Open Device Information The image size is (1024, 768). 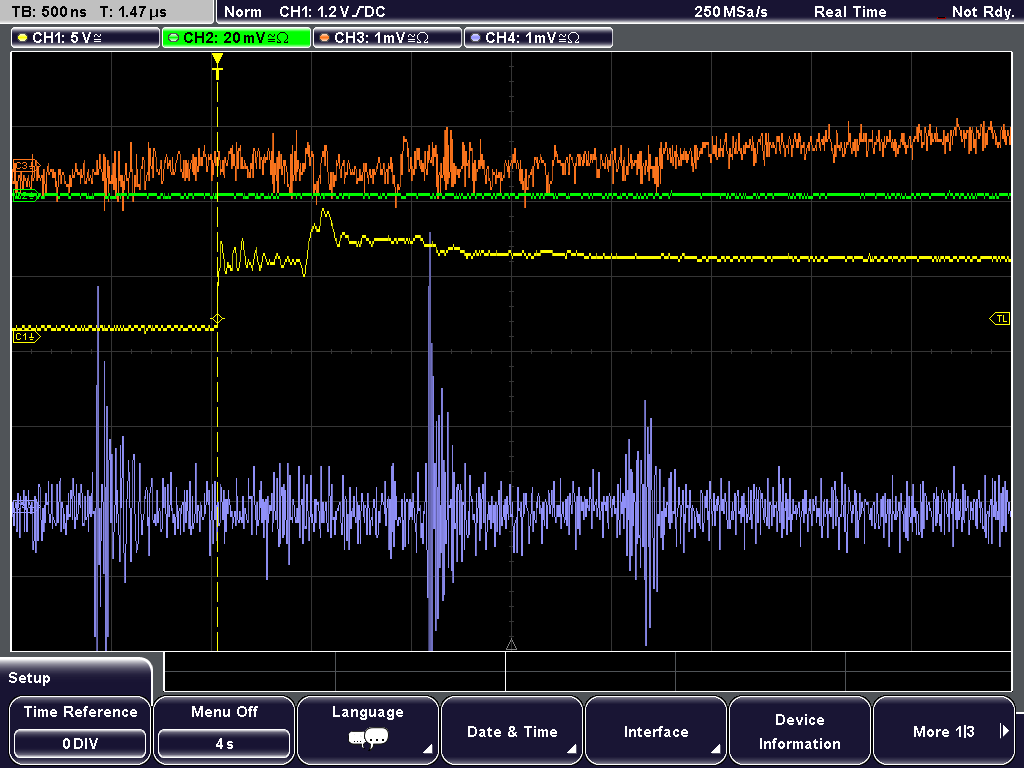[799, 729]
